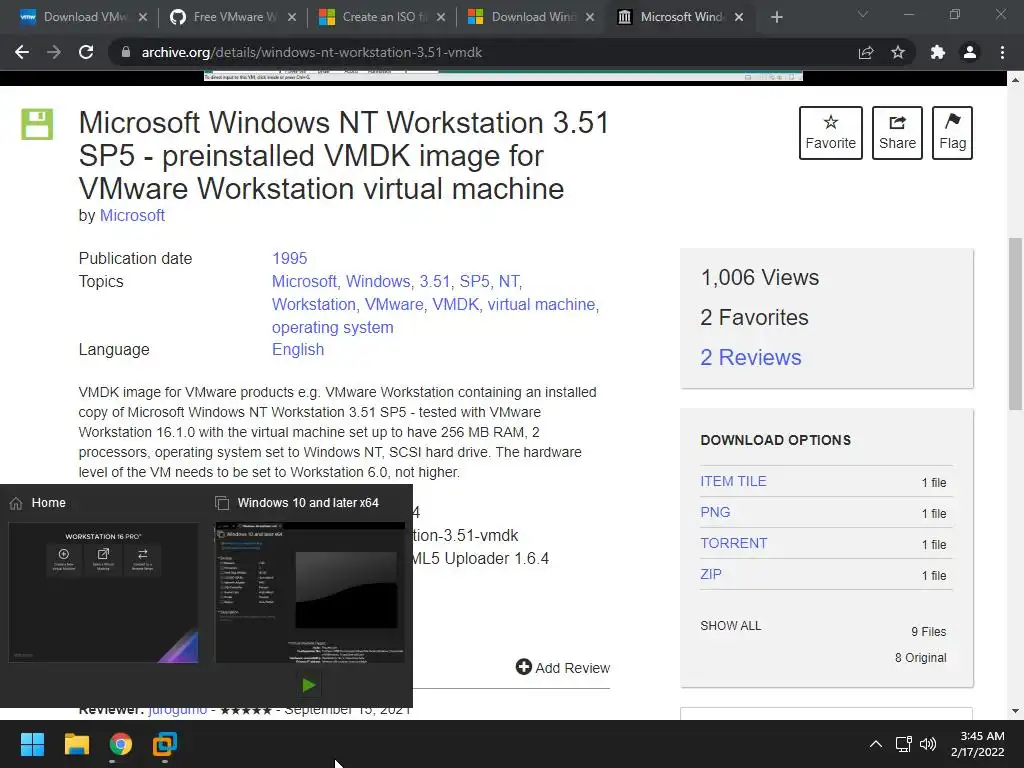Click the green play button in VM preview
1024x768 pixels.
(309, 684)
